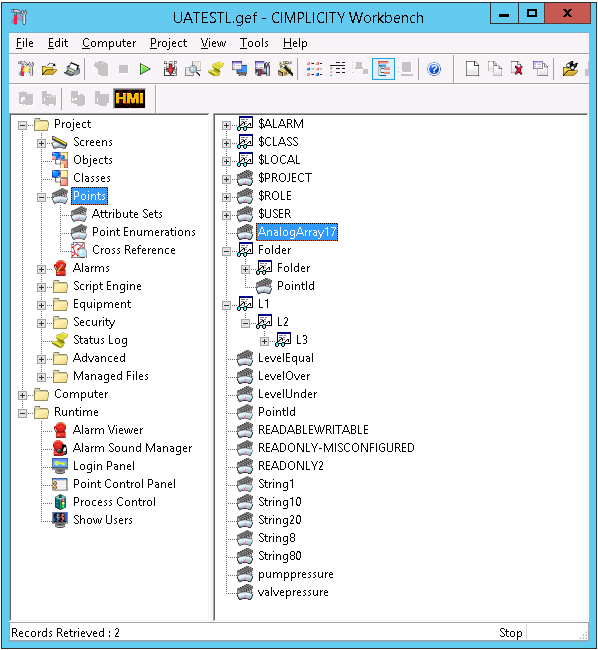The image size is (598, 650).
Task: Click the New Project toolbar icon
Action: click(26, 69)
